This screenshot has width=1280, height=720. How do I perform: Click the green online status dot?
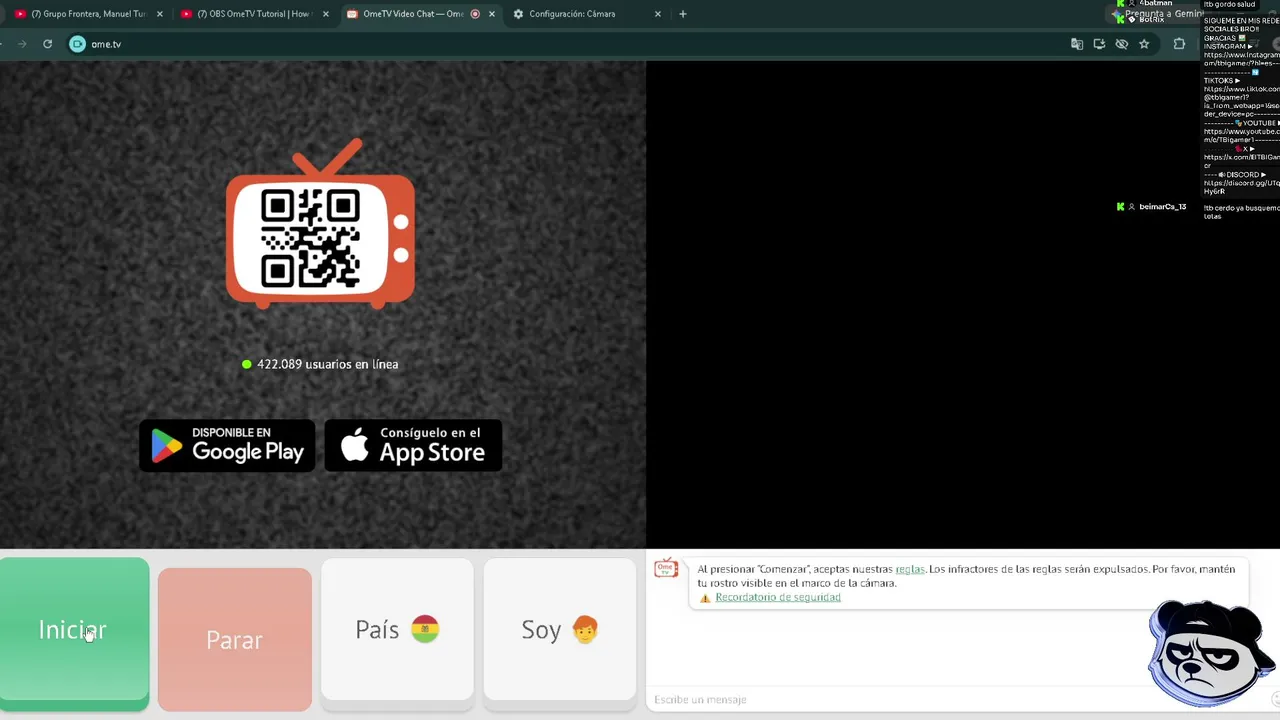[247, 364]
